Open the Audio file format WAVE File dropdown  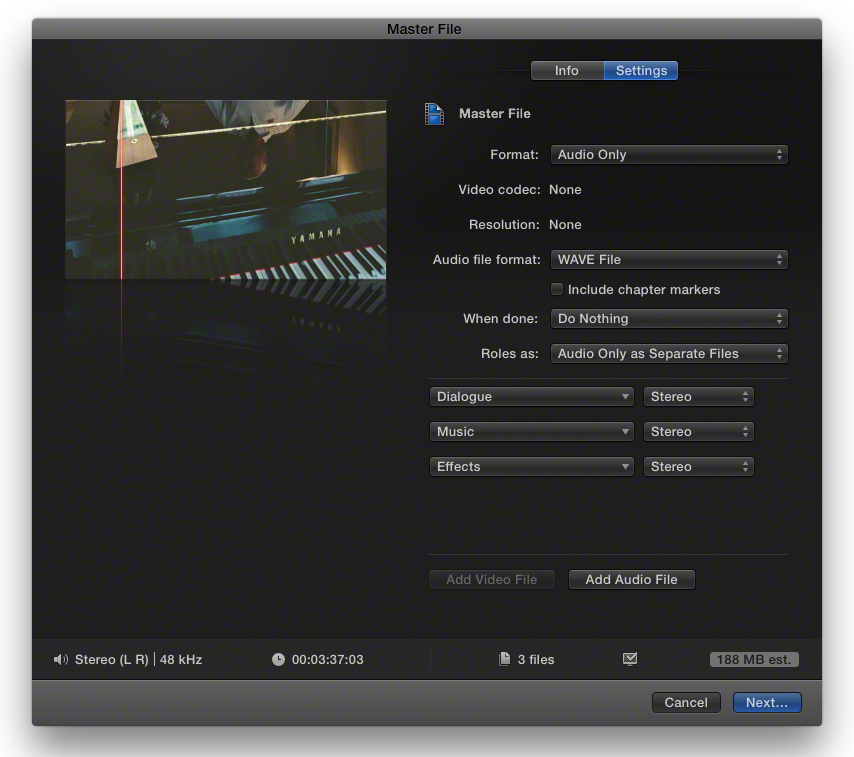coord(669,260)
